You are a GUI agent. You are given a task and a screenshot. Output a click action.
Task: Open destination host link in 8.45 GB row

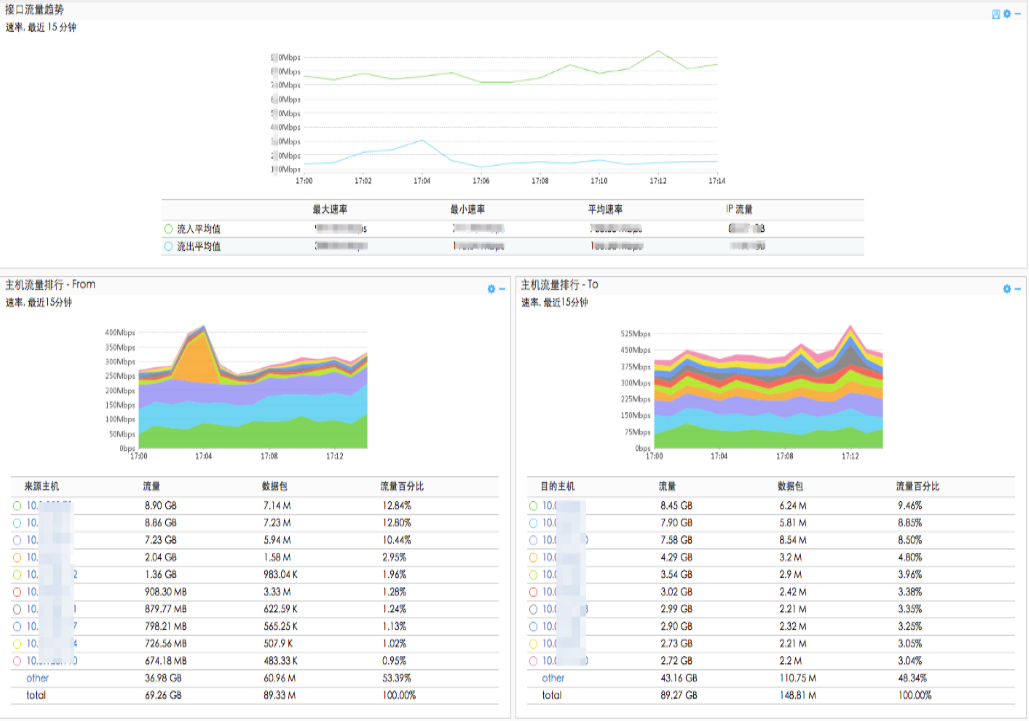pyautogui.click(x=563, y=506)
